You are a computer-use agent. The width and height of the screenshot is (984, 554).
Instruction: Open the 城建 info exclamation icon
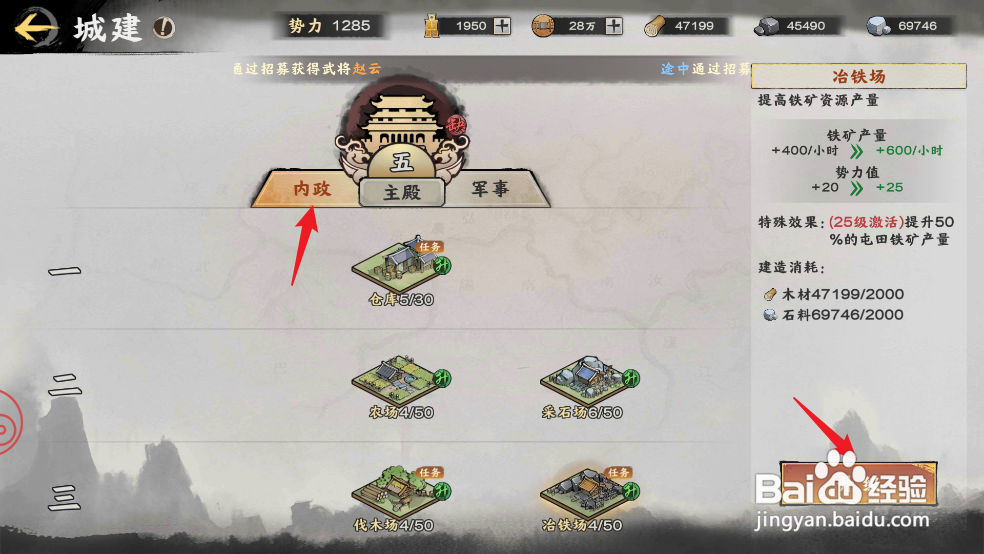[x=164, y=27]
